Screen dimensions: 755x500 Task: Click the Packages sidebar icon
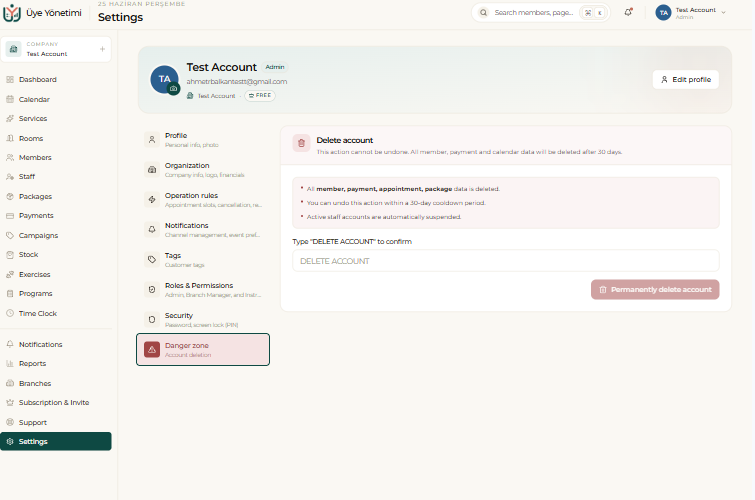10,197
